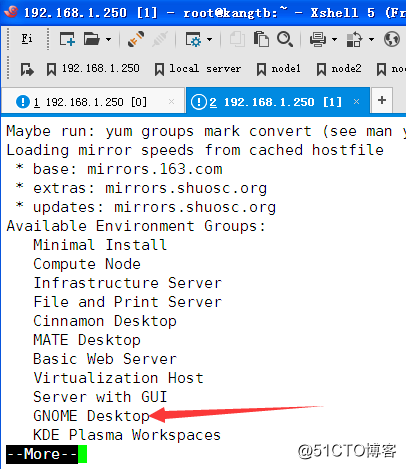Switch to tab 1 192.168.1.250 [0]
The height and width of the screenshot is (469, 406).
(x=93, y=102)
